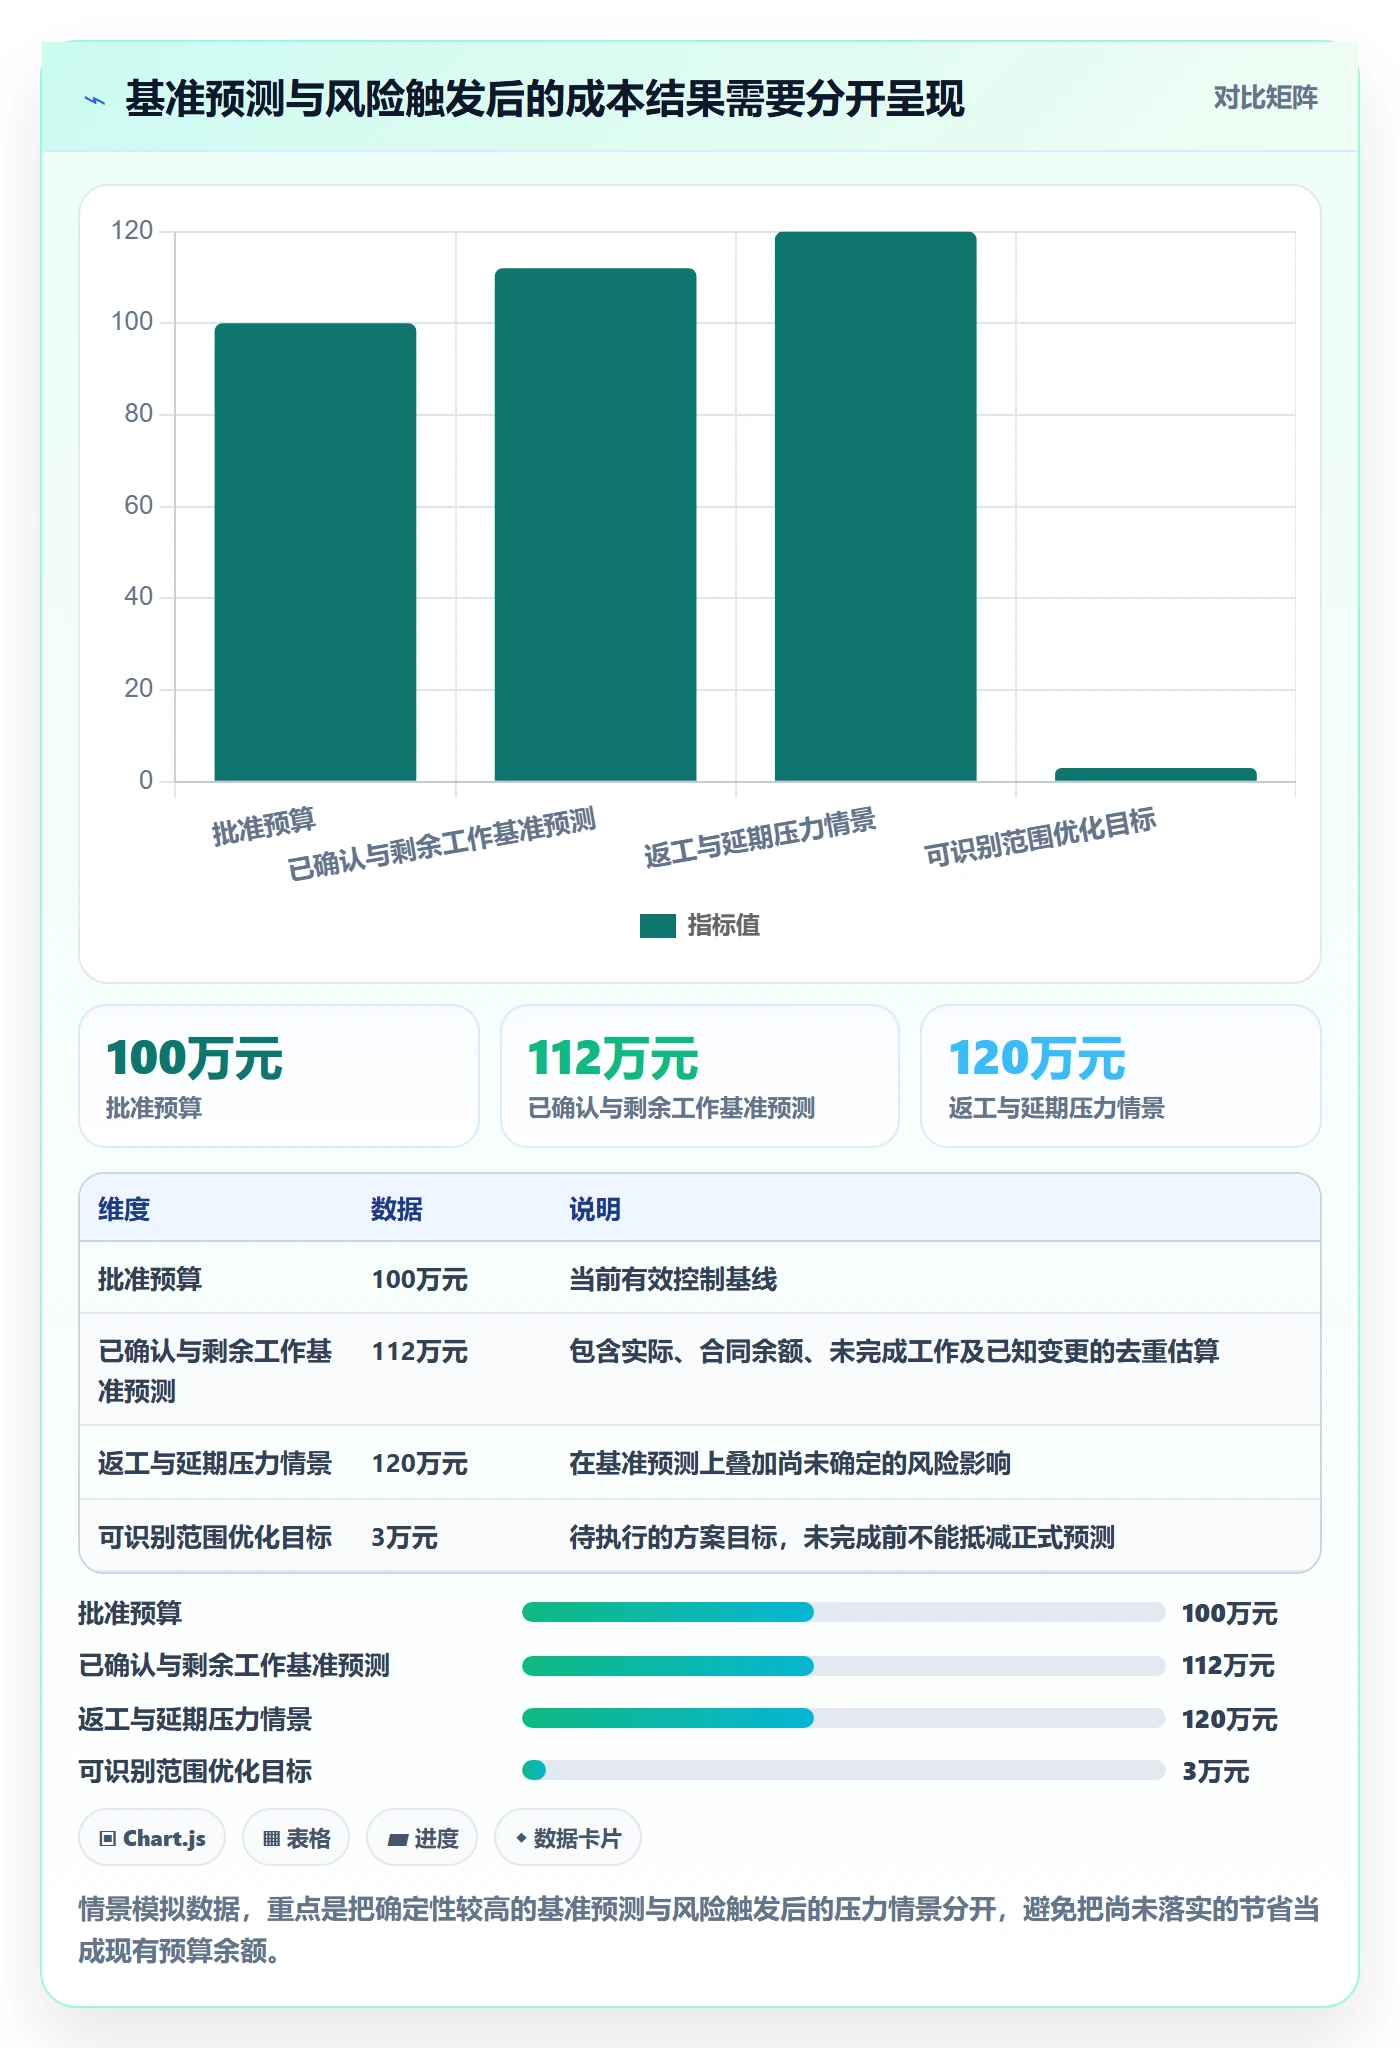Click the 在基准预测上叠加尚未确定的风险影响 cell
Screen dimensions: 1400x2048
[790, 1464]
